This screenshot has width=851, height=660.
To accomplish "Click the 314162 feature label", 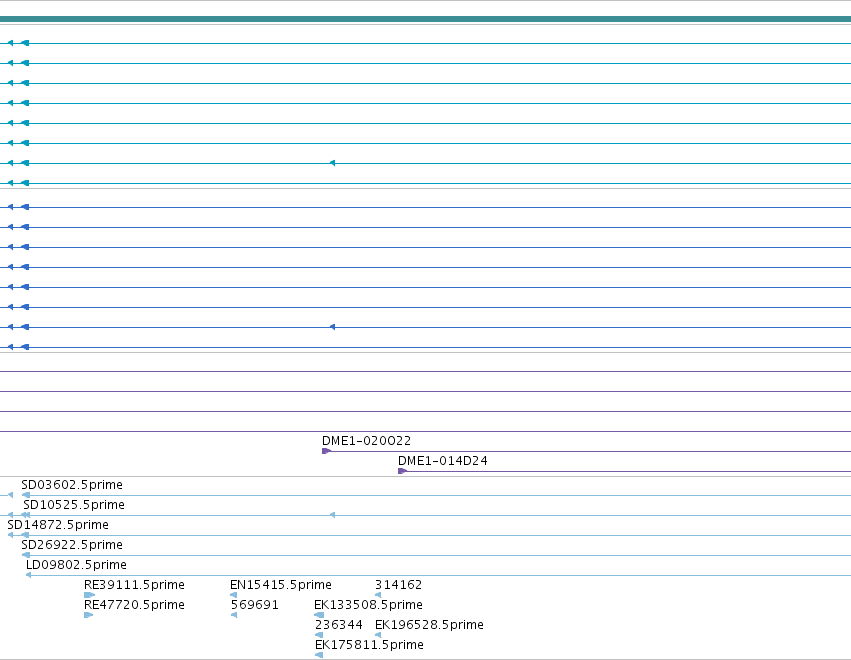I will tap(398, 585).
